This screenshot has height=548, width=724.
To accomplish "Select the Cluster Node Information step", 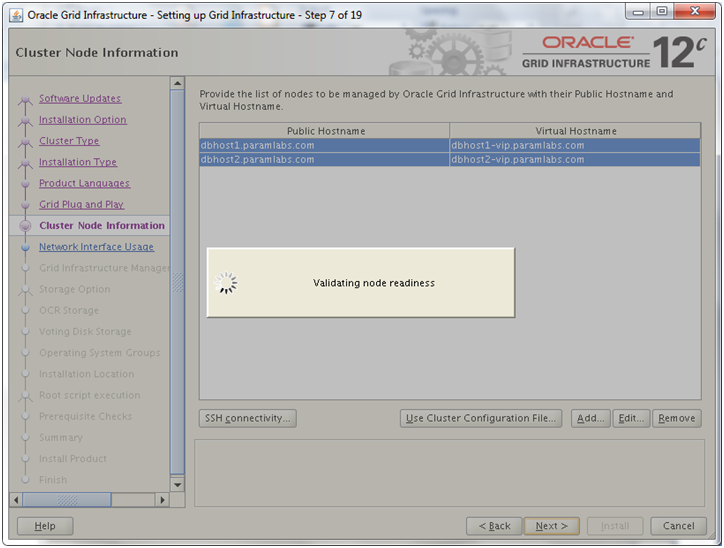I will tap(102, 226).
